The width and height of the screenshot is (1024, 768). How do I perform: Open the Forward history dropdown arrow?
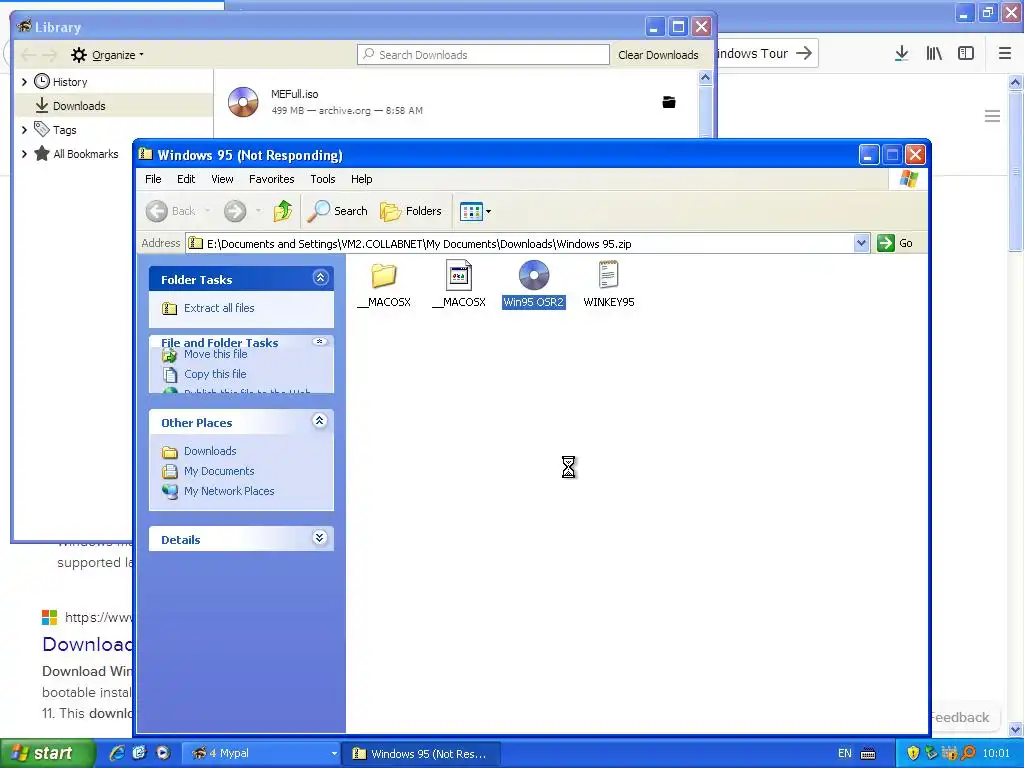(x=258, y=211)
